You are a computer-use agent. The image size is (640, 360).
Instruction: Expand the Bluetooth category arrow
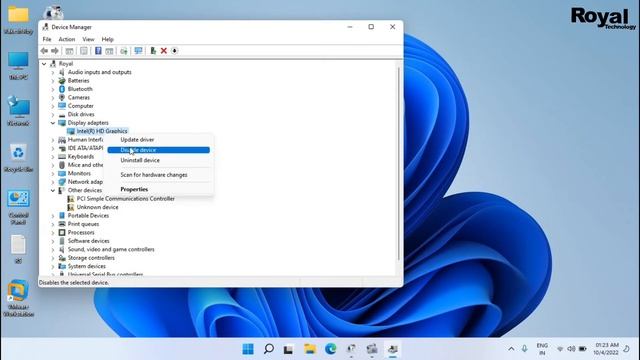pyautogui.click(x=53, y=89)
